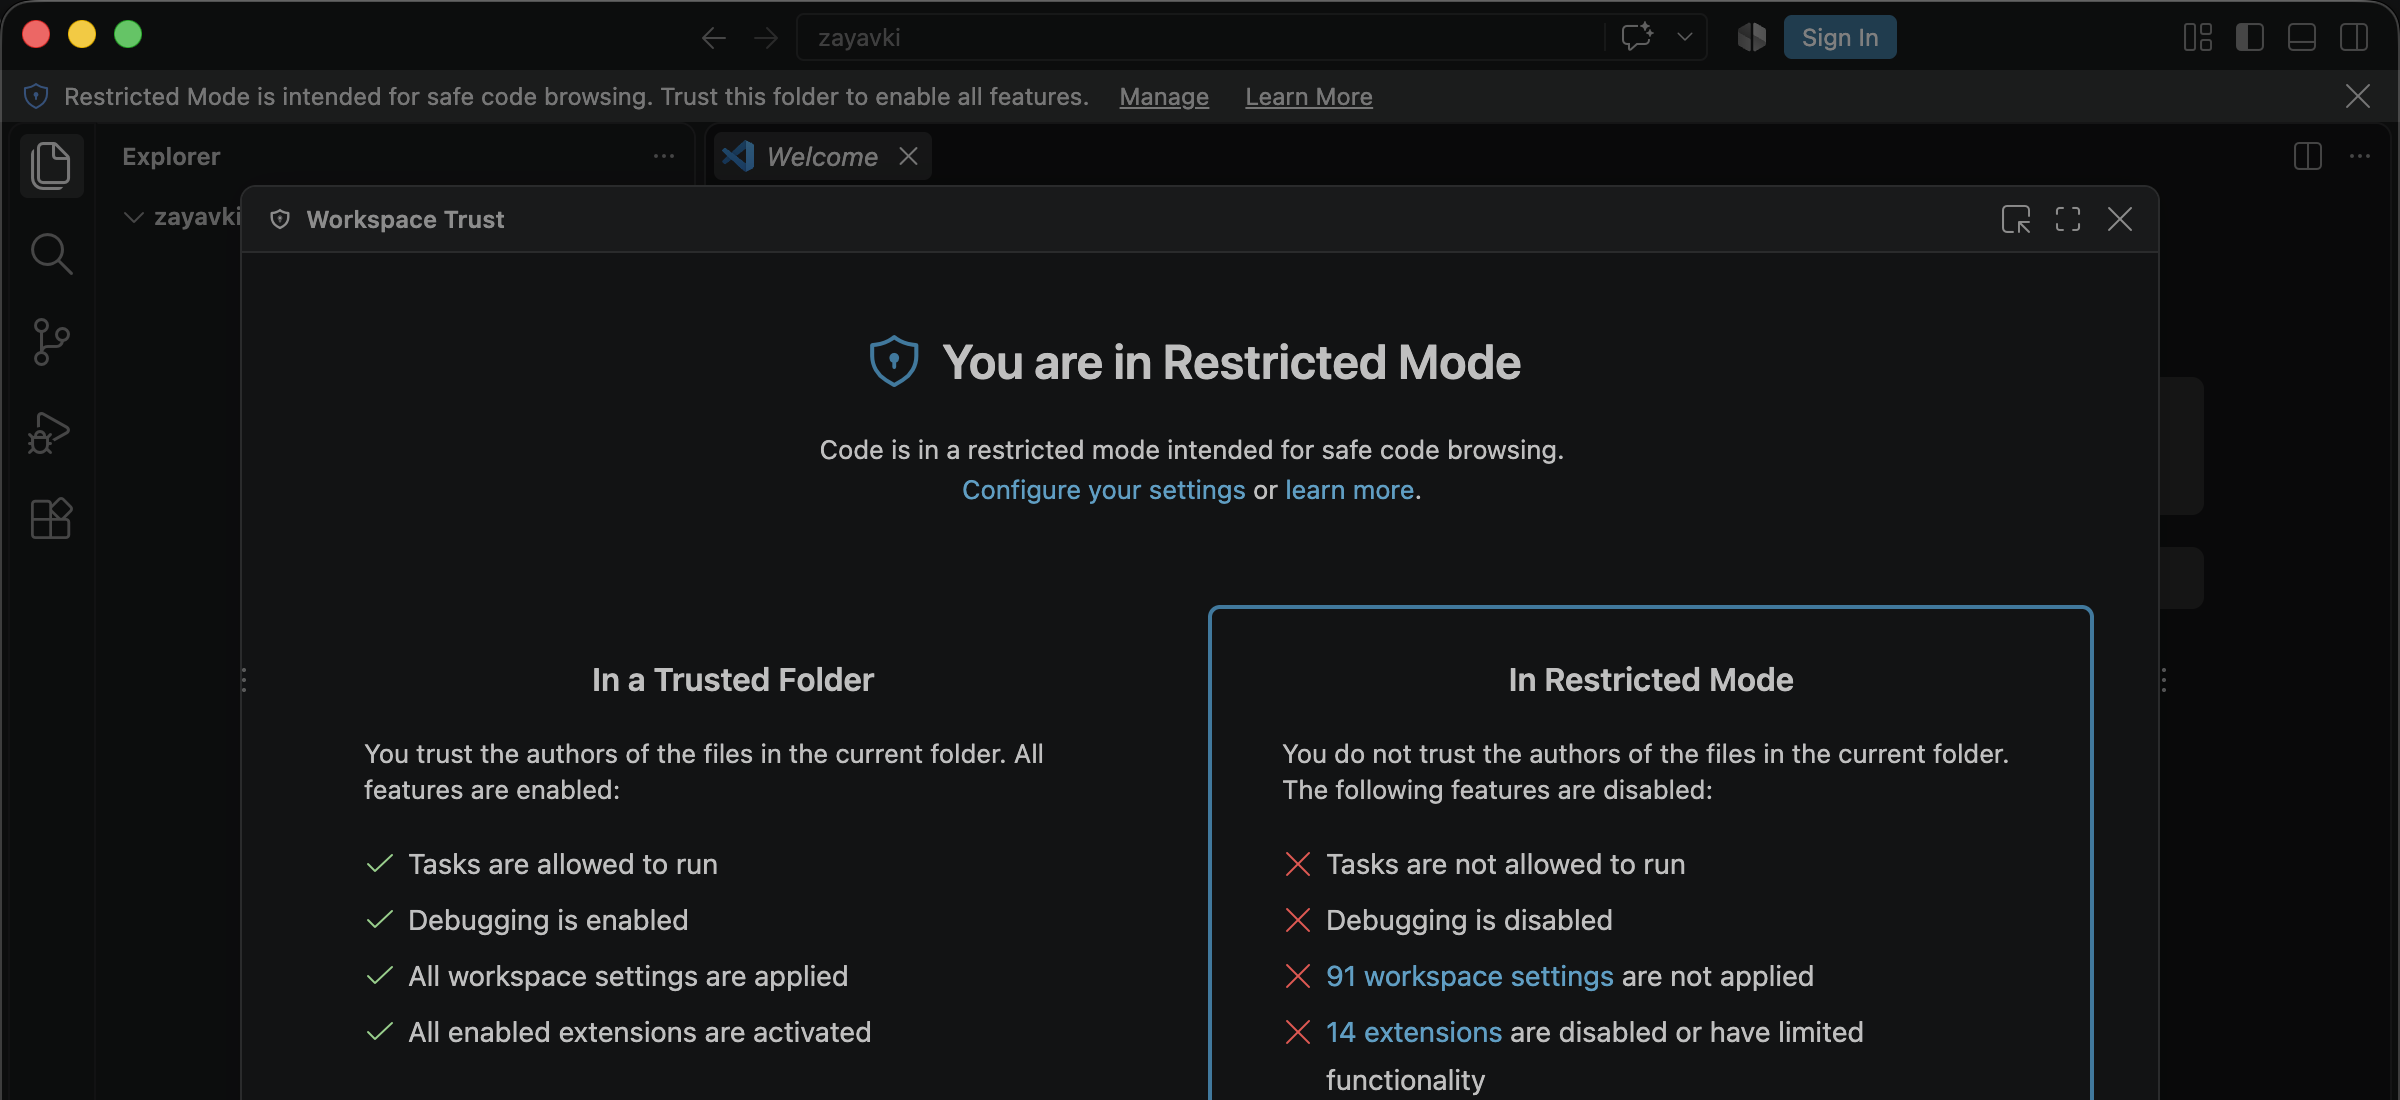Toggle the Primary Side Bar
The image size is (2400, 1100).
(x=2250, y=37)
